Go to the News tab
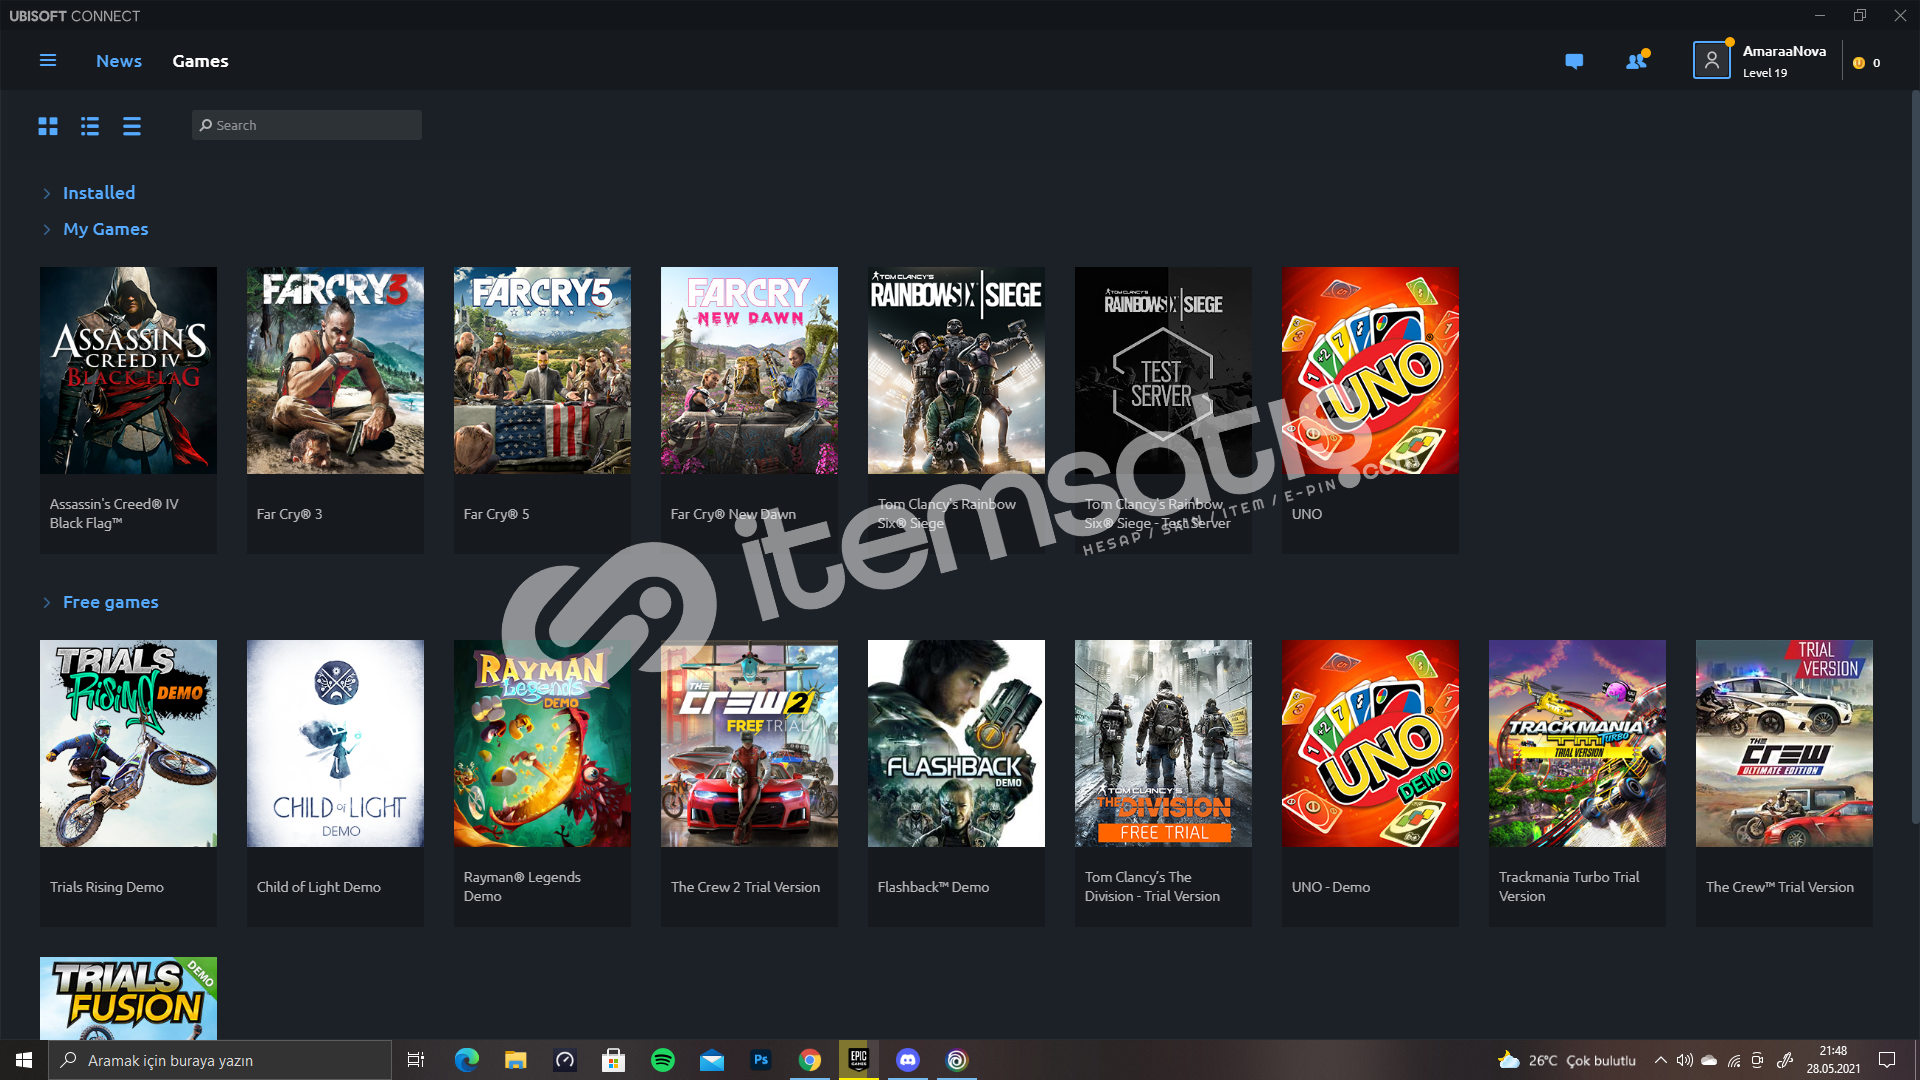 point(119,61)
